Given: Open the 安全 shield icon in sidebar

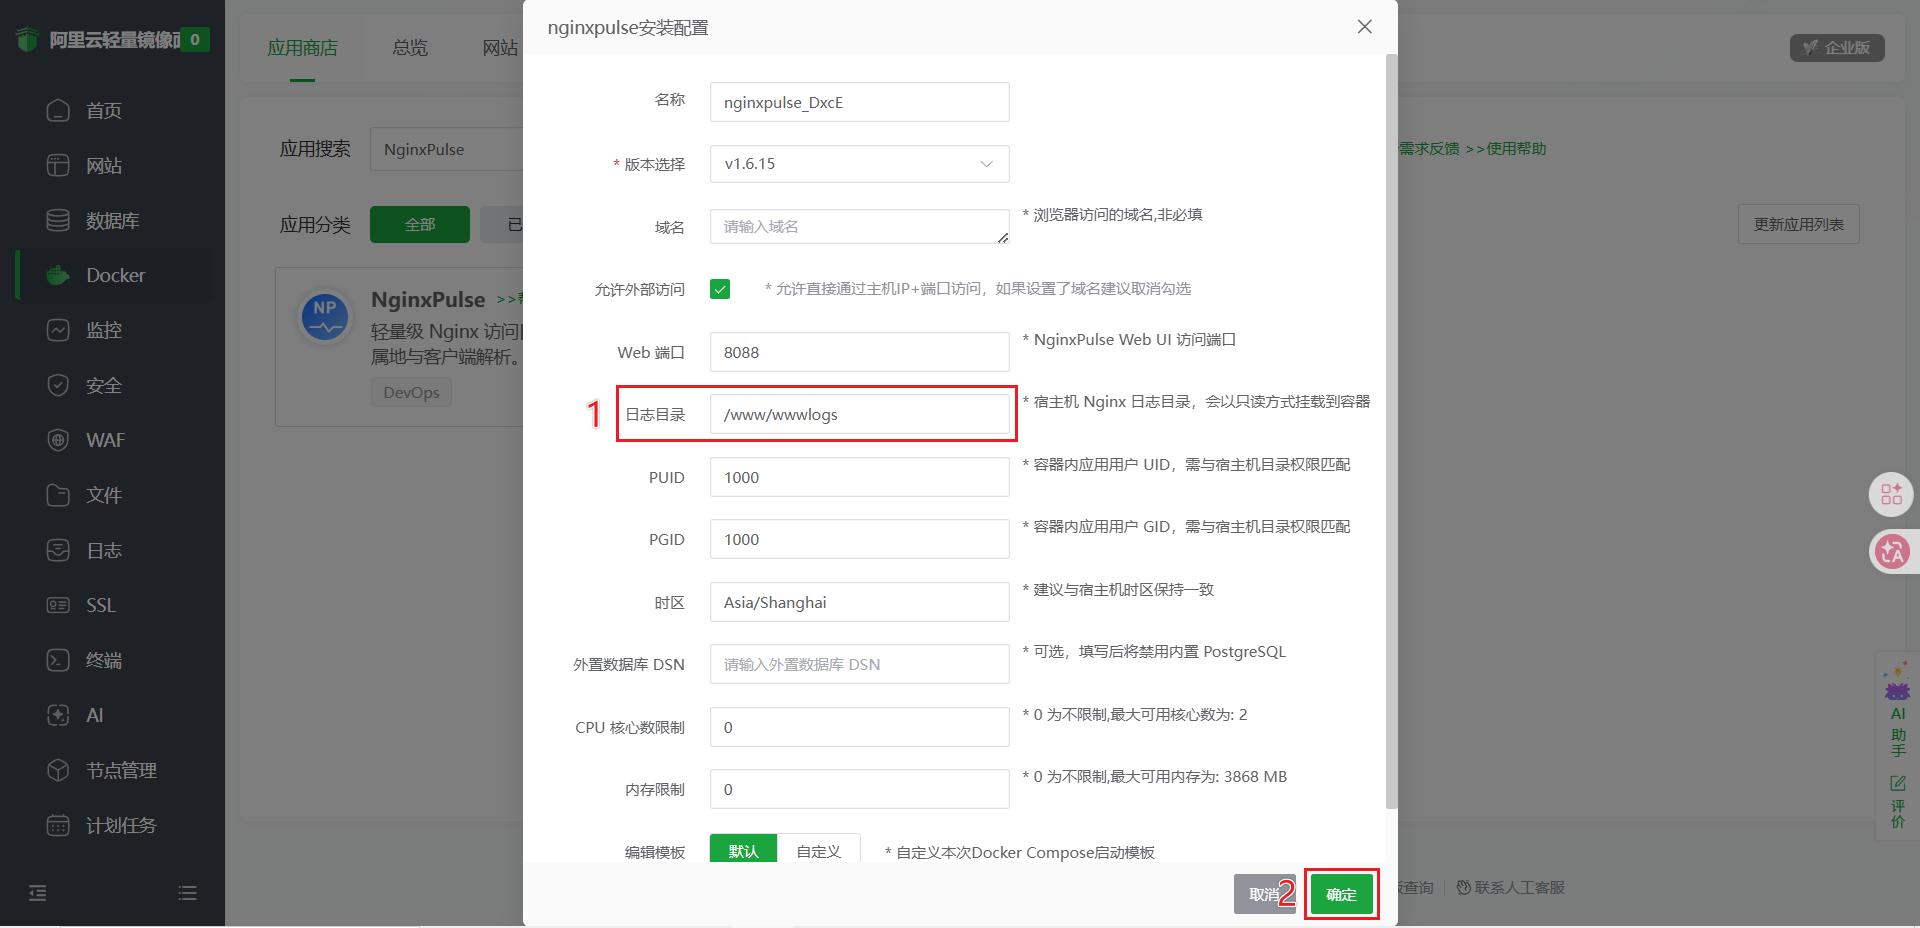Looking at the screenshot, I should (58, 385).
